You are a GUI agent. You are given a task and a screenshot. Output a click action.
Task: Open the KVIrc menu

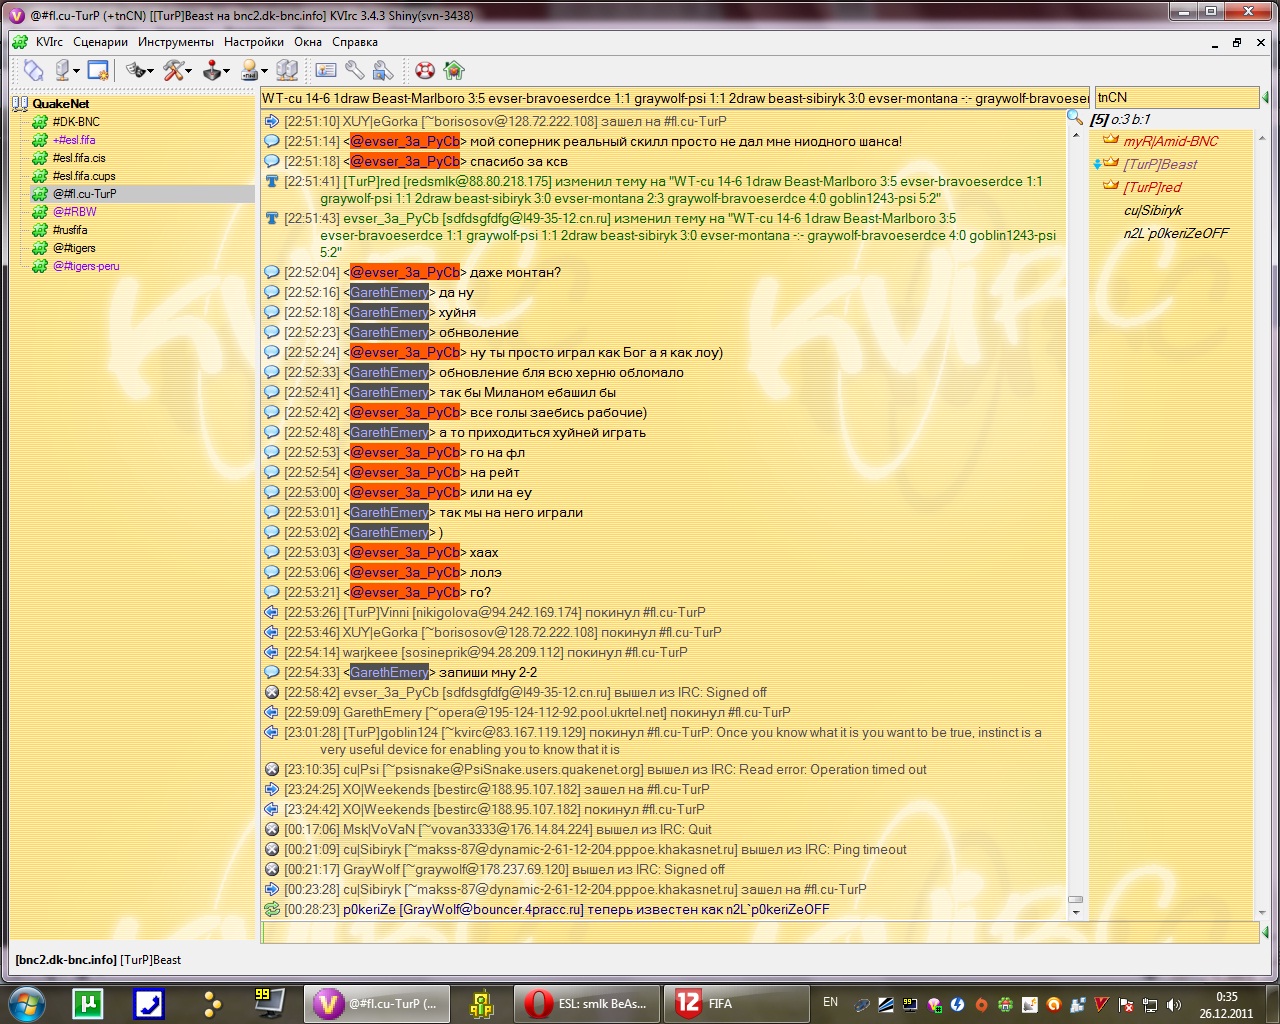point(49,42)
